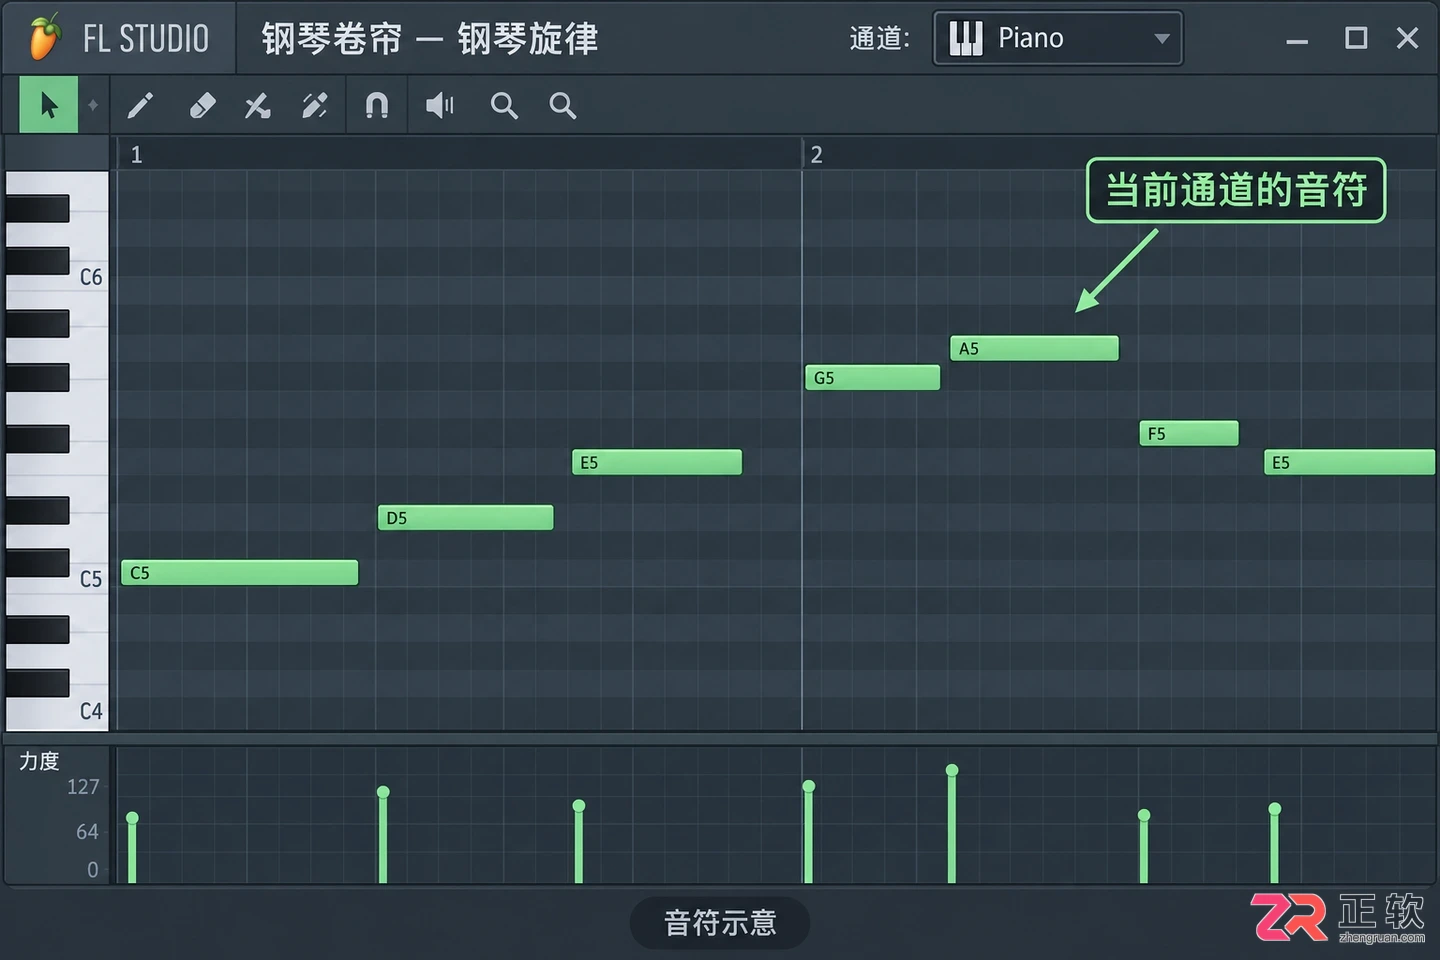Image resolution: width=1440 pixels, height=960 pixels.
Task: Toggle the speaker note preview
Action: coord(440,105)
